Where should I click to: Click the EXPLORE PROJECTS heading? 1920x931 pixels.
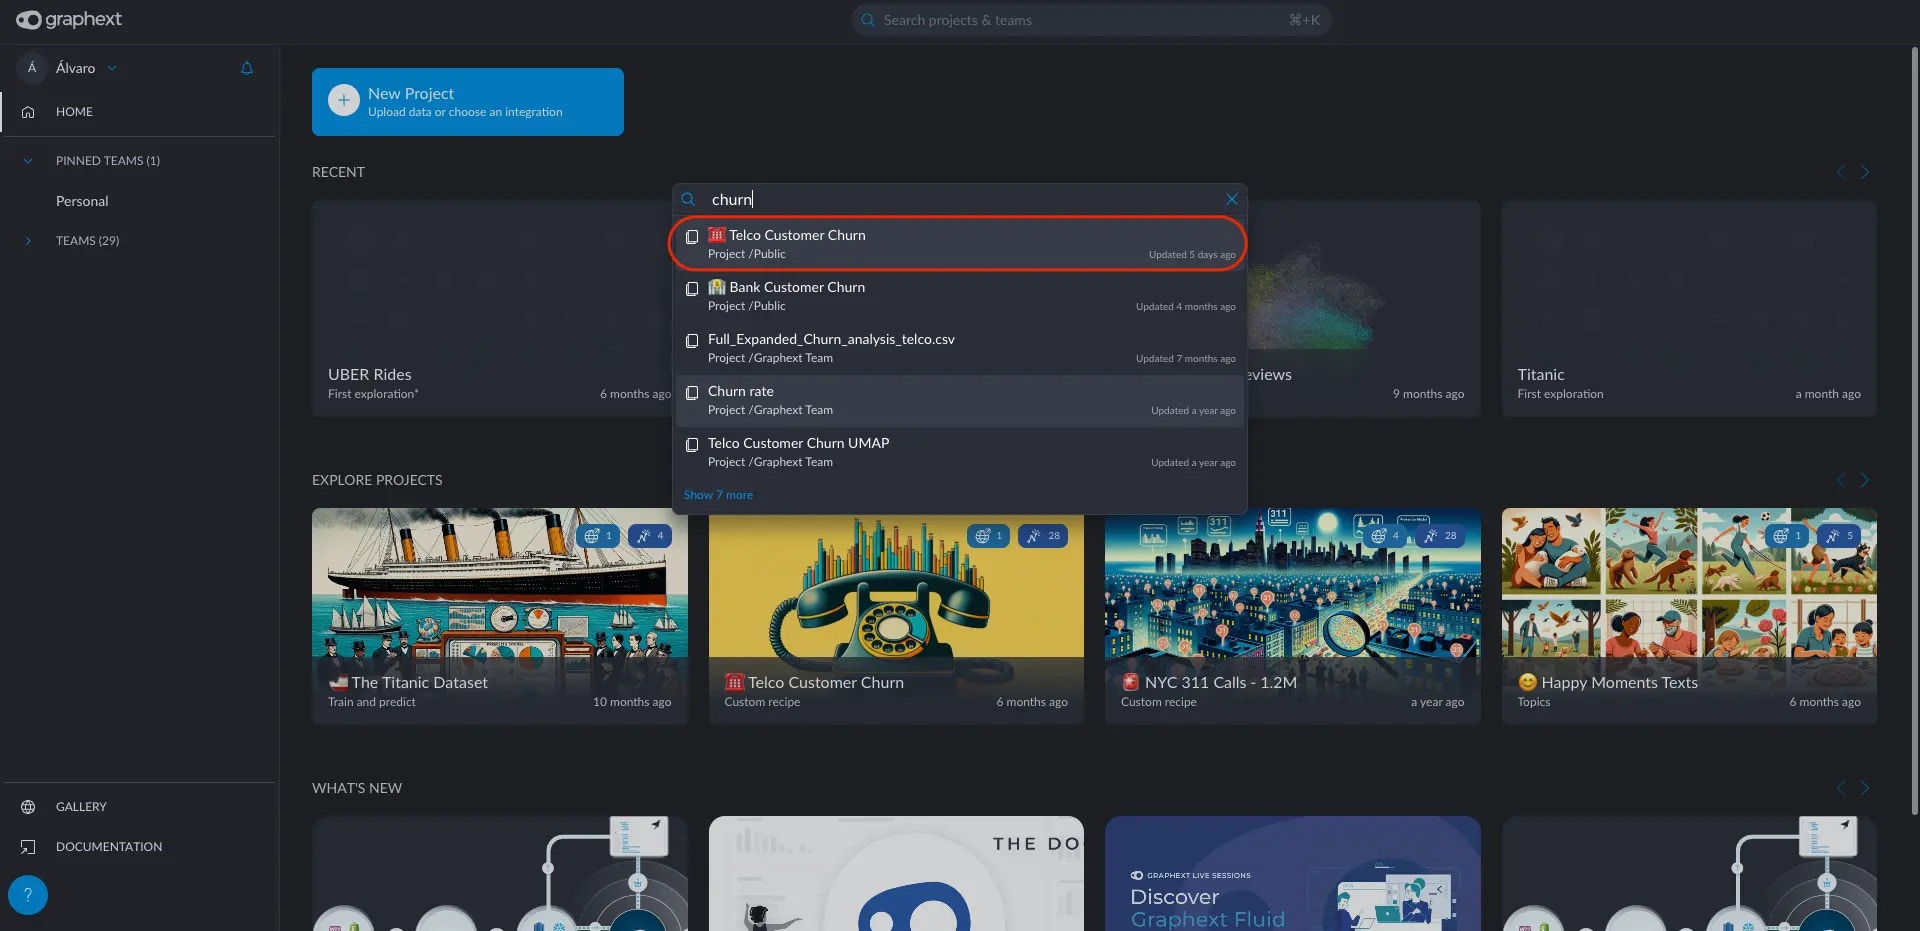tap(377, 480)
